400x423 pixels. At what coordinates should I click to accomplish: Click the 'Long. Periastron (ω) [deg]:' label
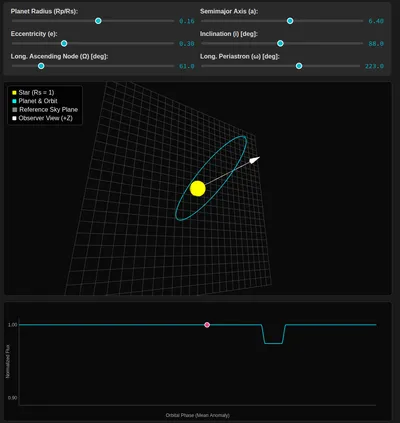pos(240,56)
